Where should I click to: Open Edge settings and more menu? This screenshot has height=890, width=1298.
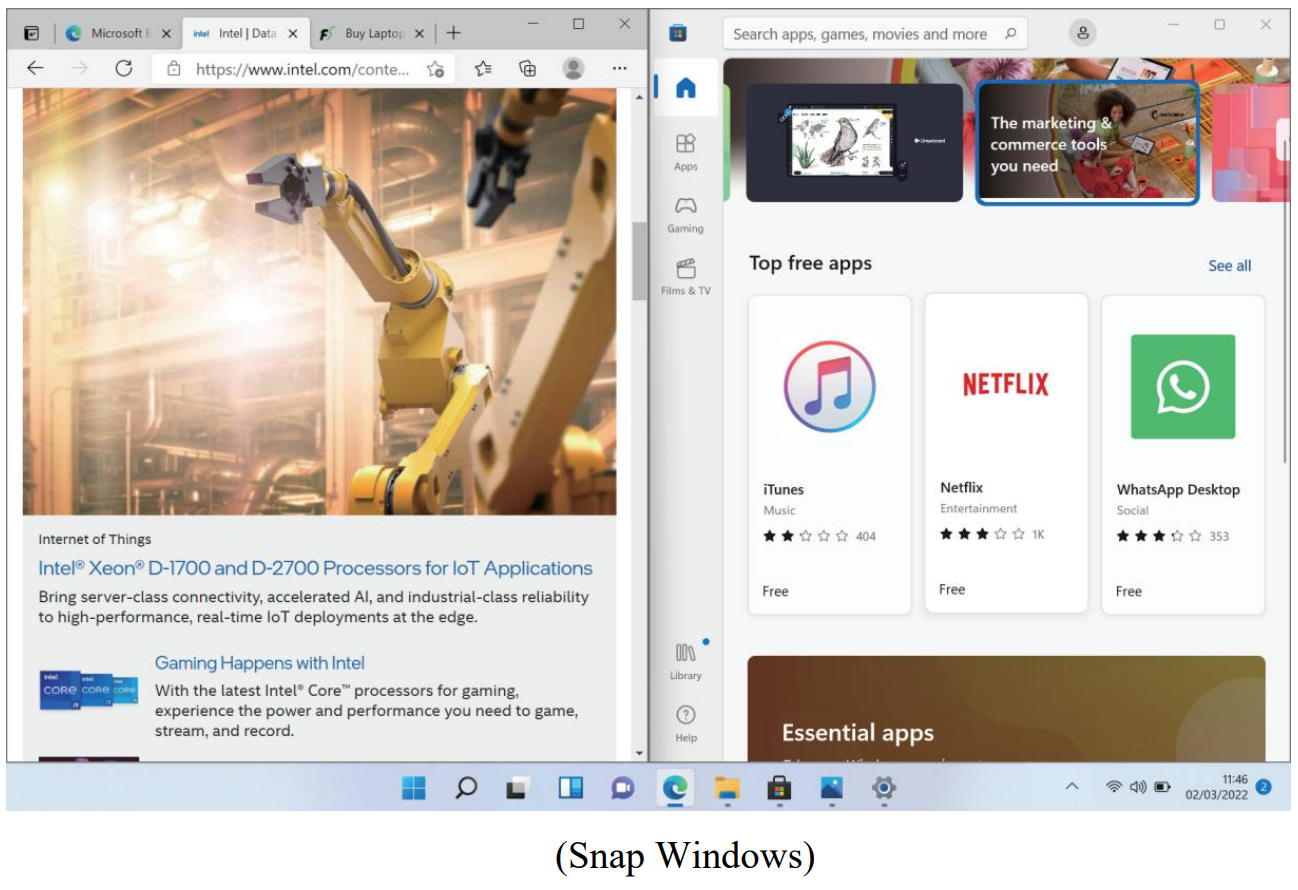(x=619, y=68)
